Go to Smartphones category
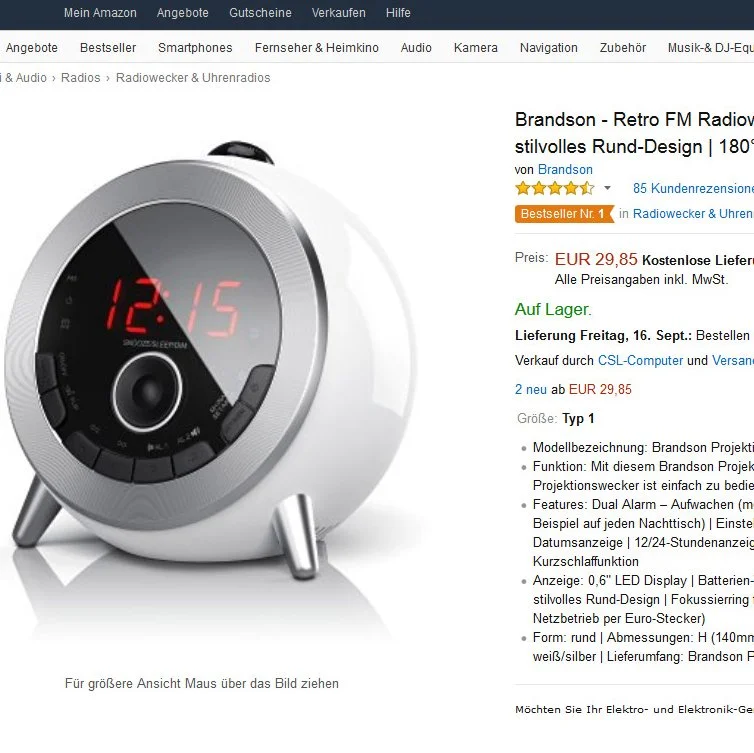 click(x=195, y=48)
